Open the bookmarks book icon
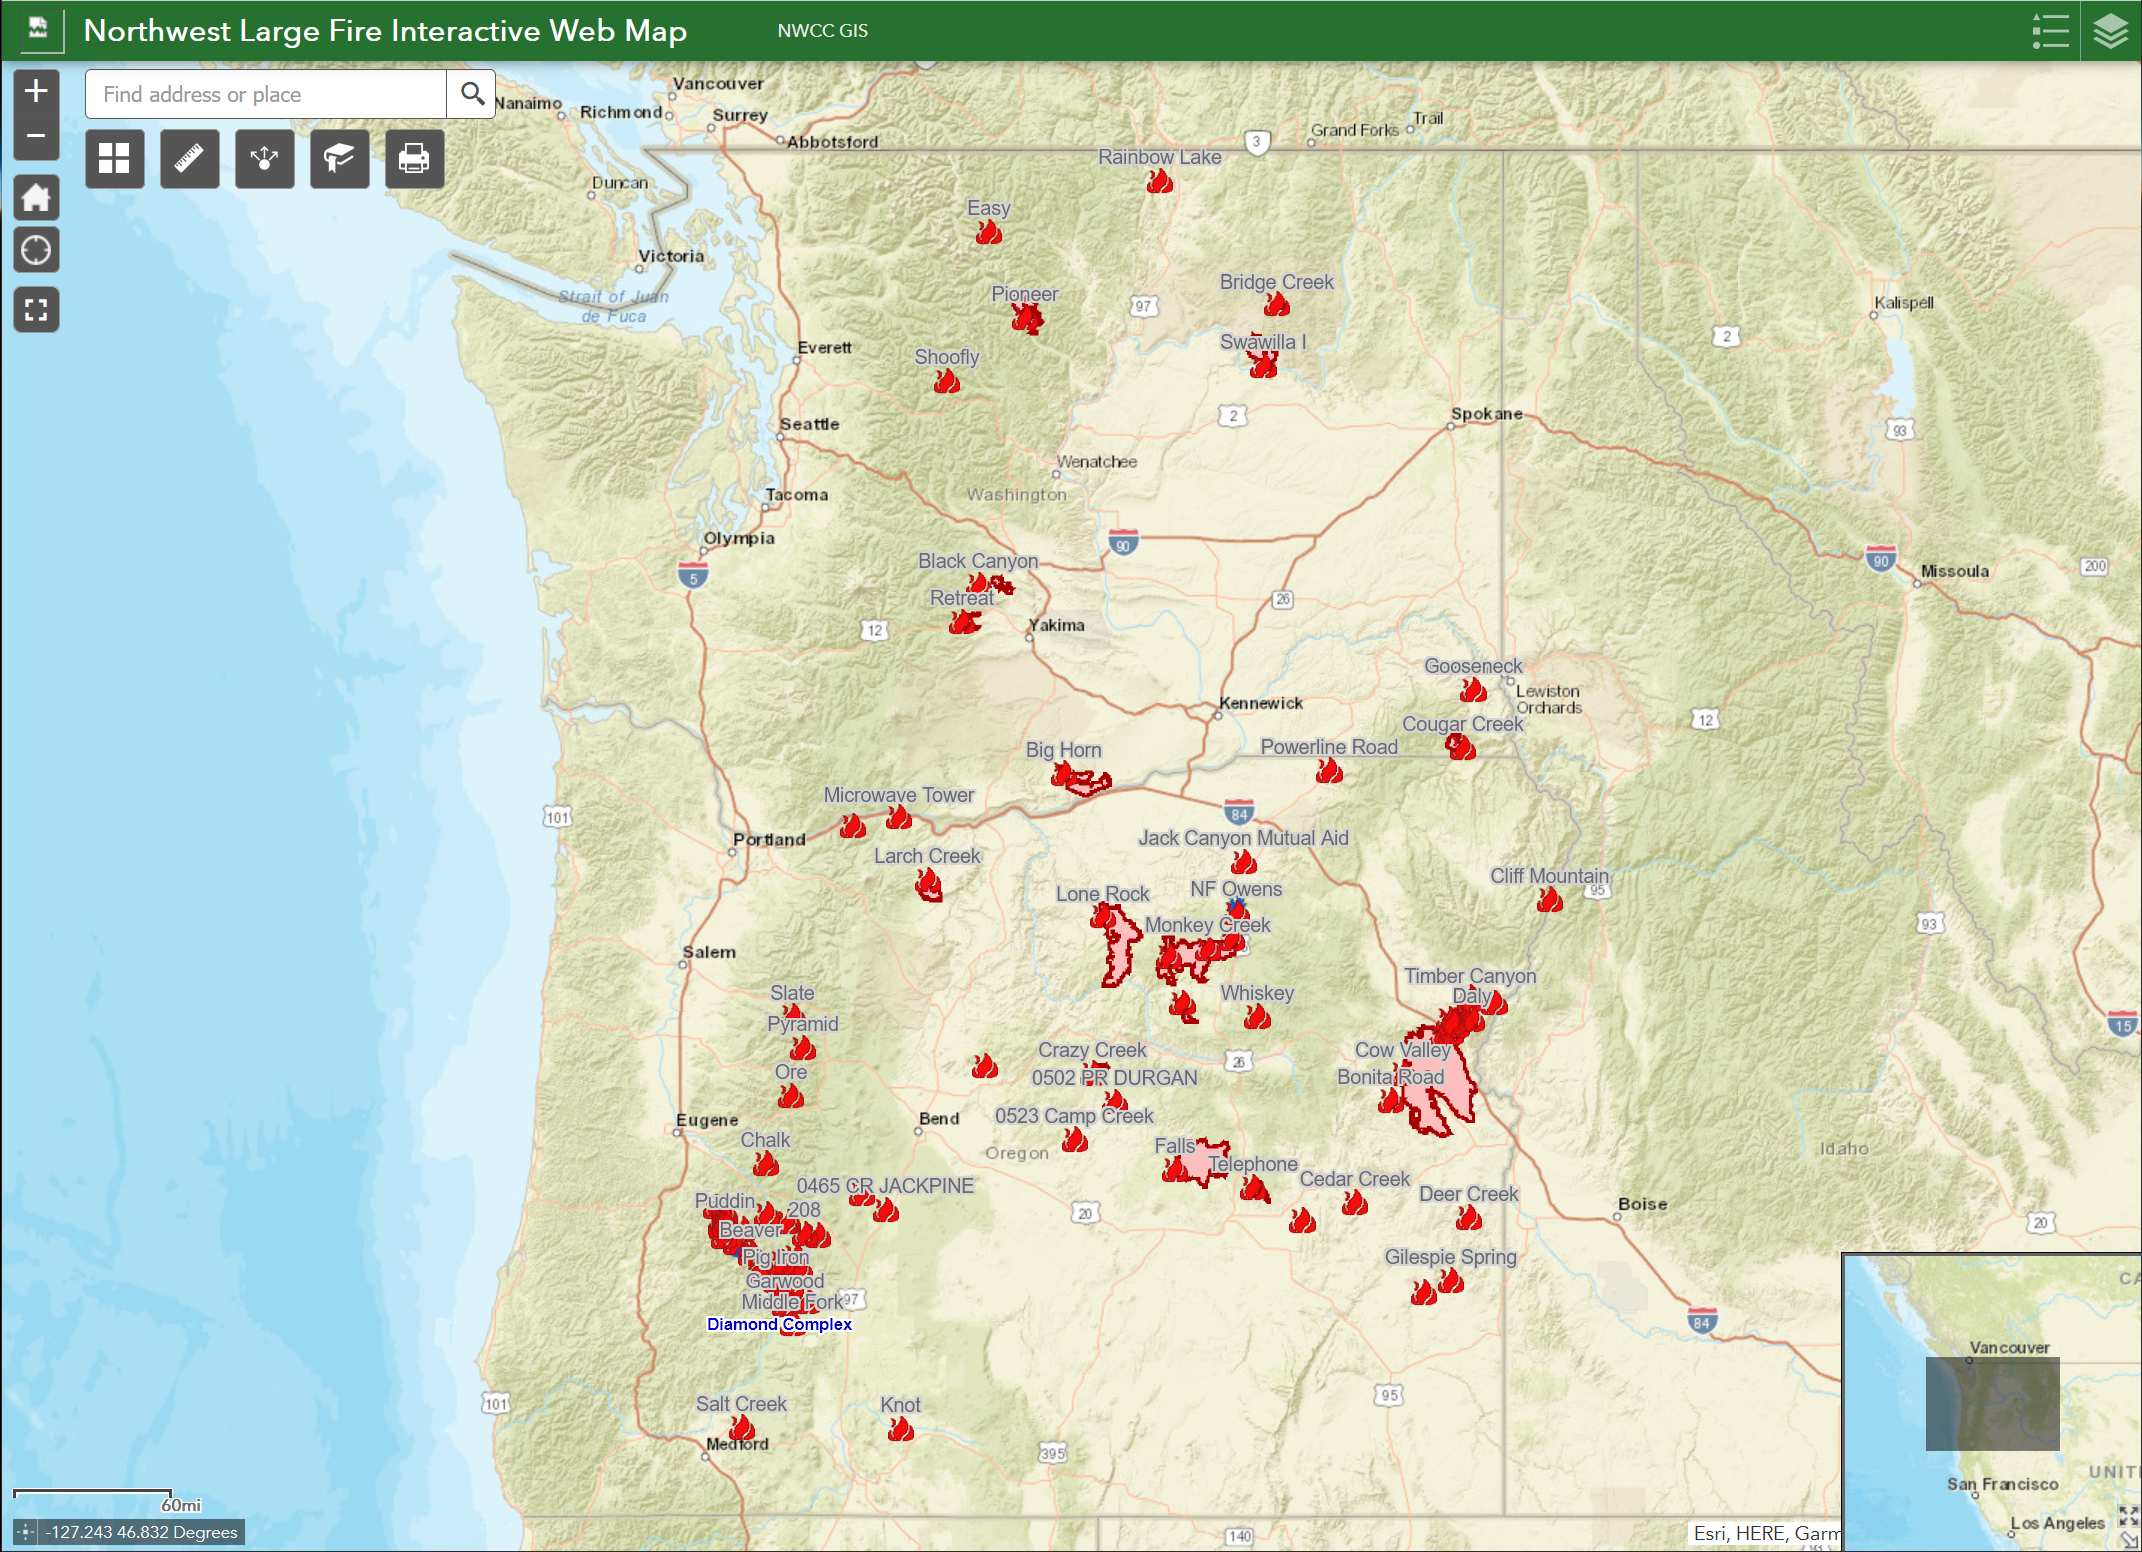Viewport: 2142px width, 1552px height. click(339, 159)
